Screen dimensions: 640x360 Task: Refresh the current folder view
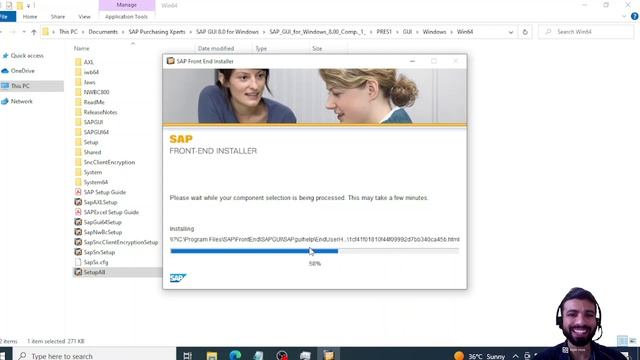[525, 32]
